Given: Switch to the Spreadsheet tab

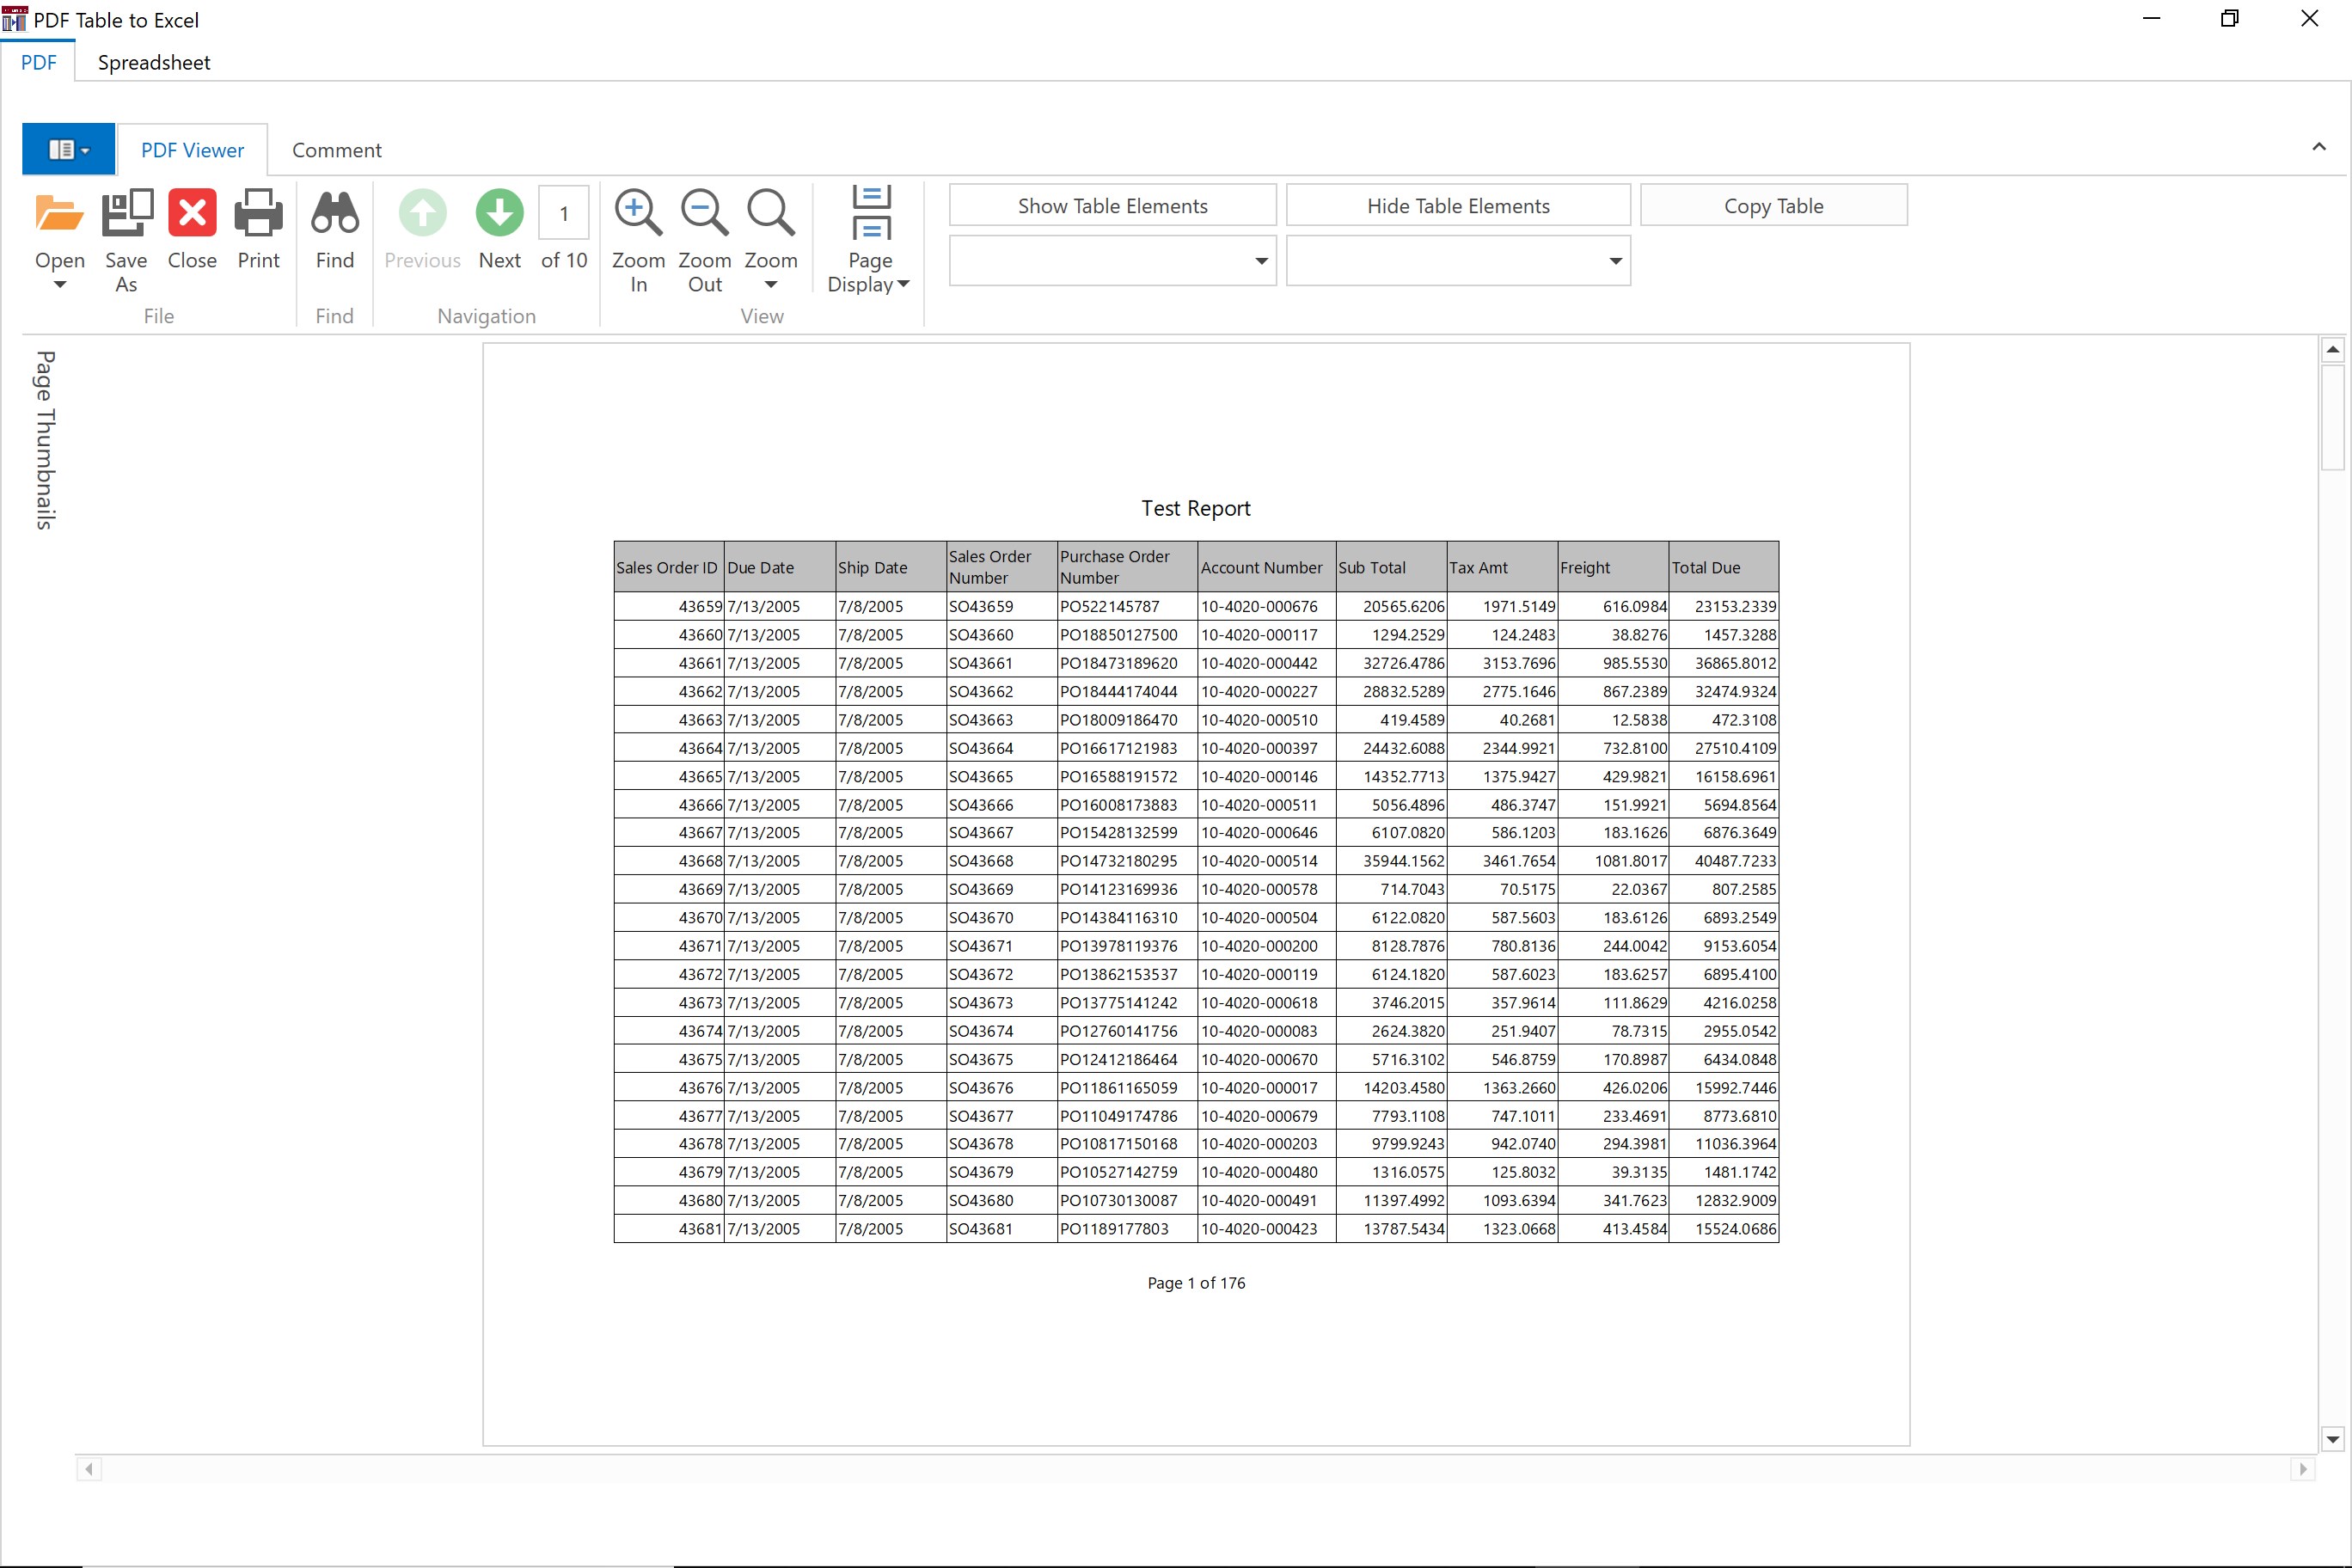Looking at the screenshot, I should click(x=154, y=62).
